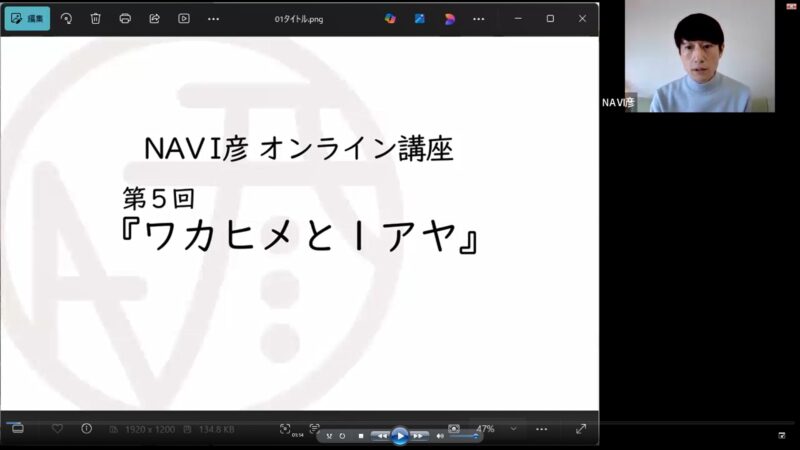800x450 pixels.
Task: Click the 47% zoom level value
Action: 485,429
